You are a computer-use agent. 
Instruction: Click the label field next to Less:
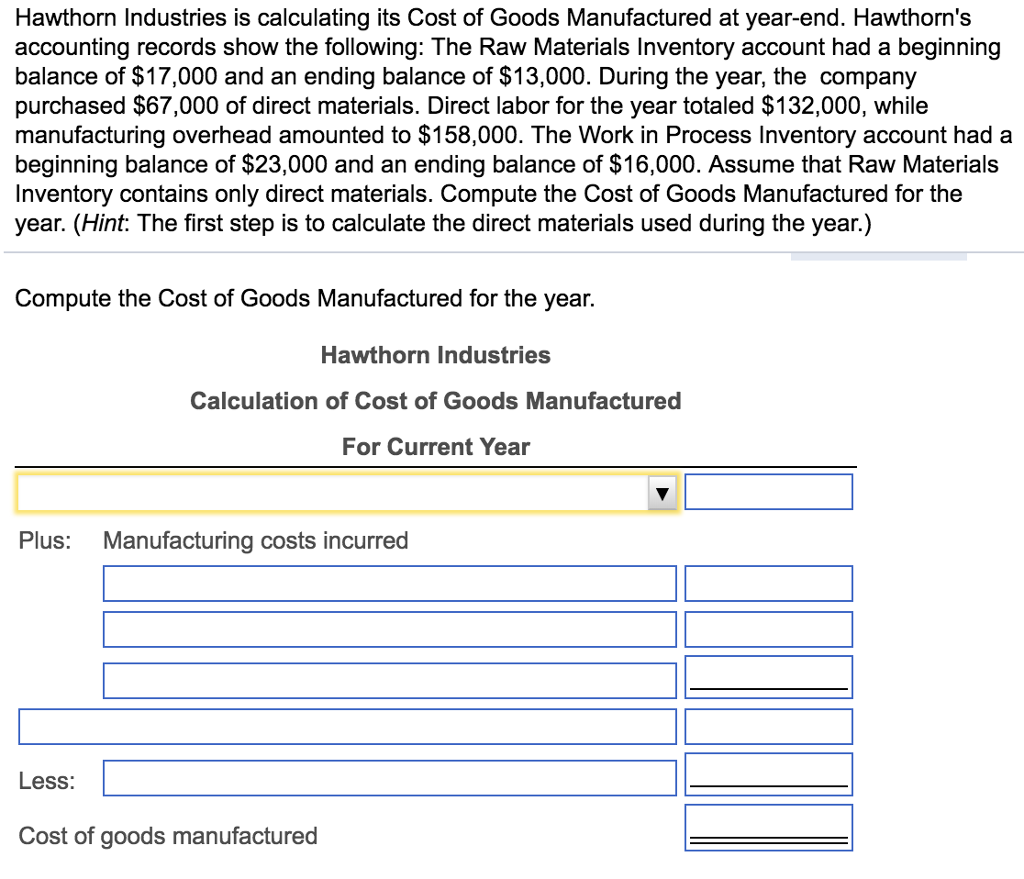[390, 778]
